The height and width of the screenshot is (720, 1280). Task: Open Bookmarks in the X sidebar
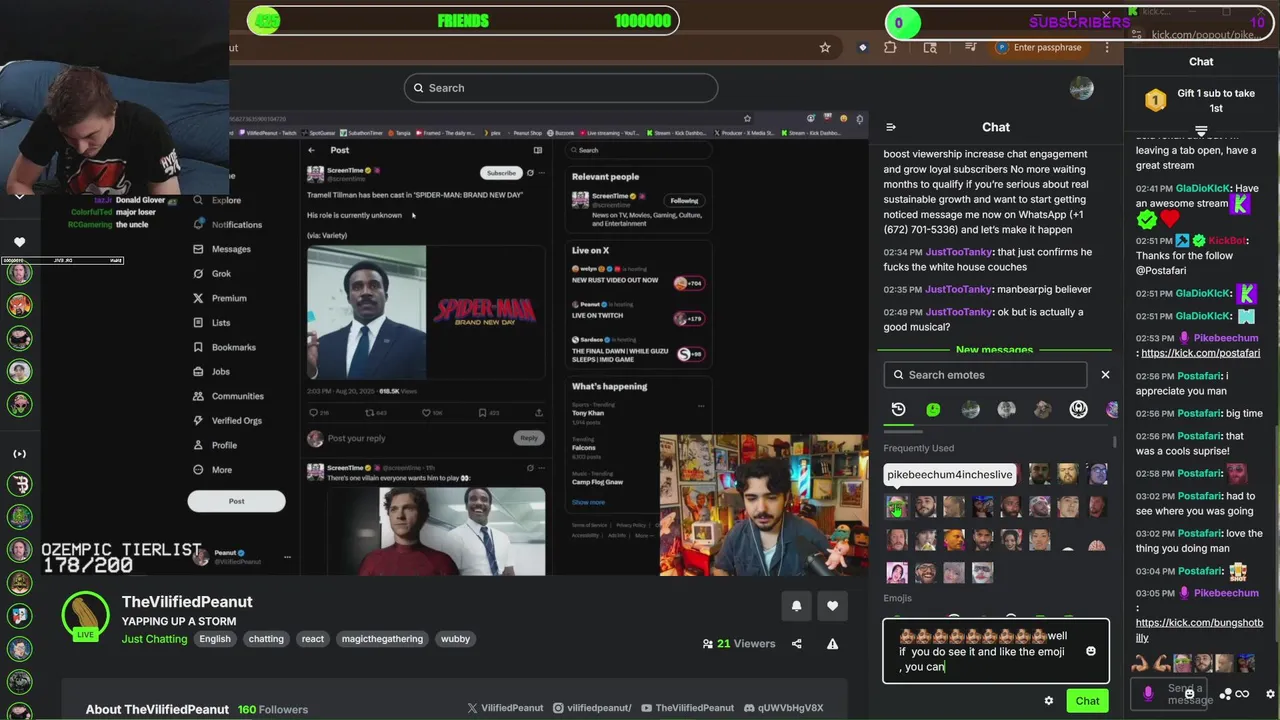224,347
